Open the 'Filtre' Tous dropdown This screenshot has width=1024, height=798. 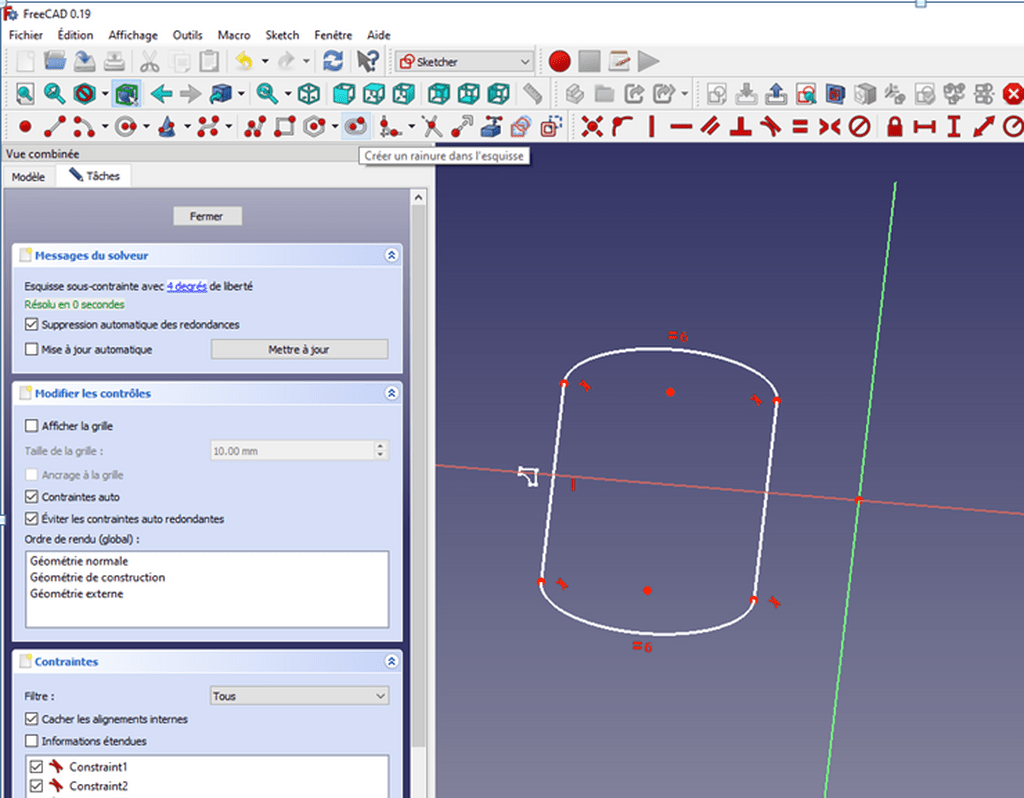click(299, 696)
